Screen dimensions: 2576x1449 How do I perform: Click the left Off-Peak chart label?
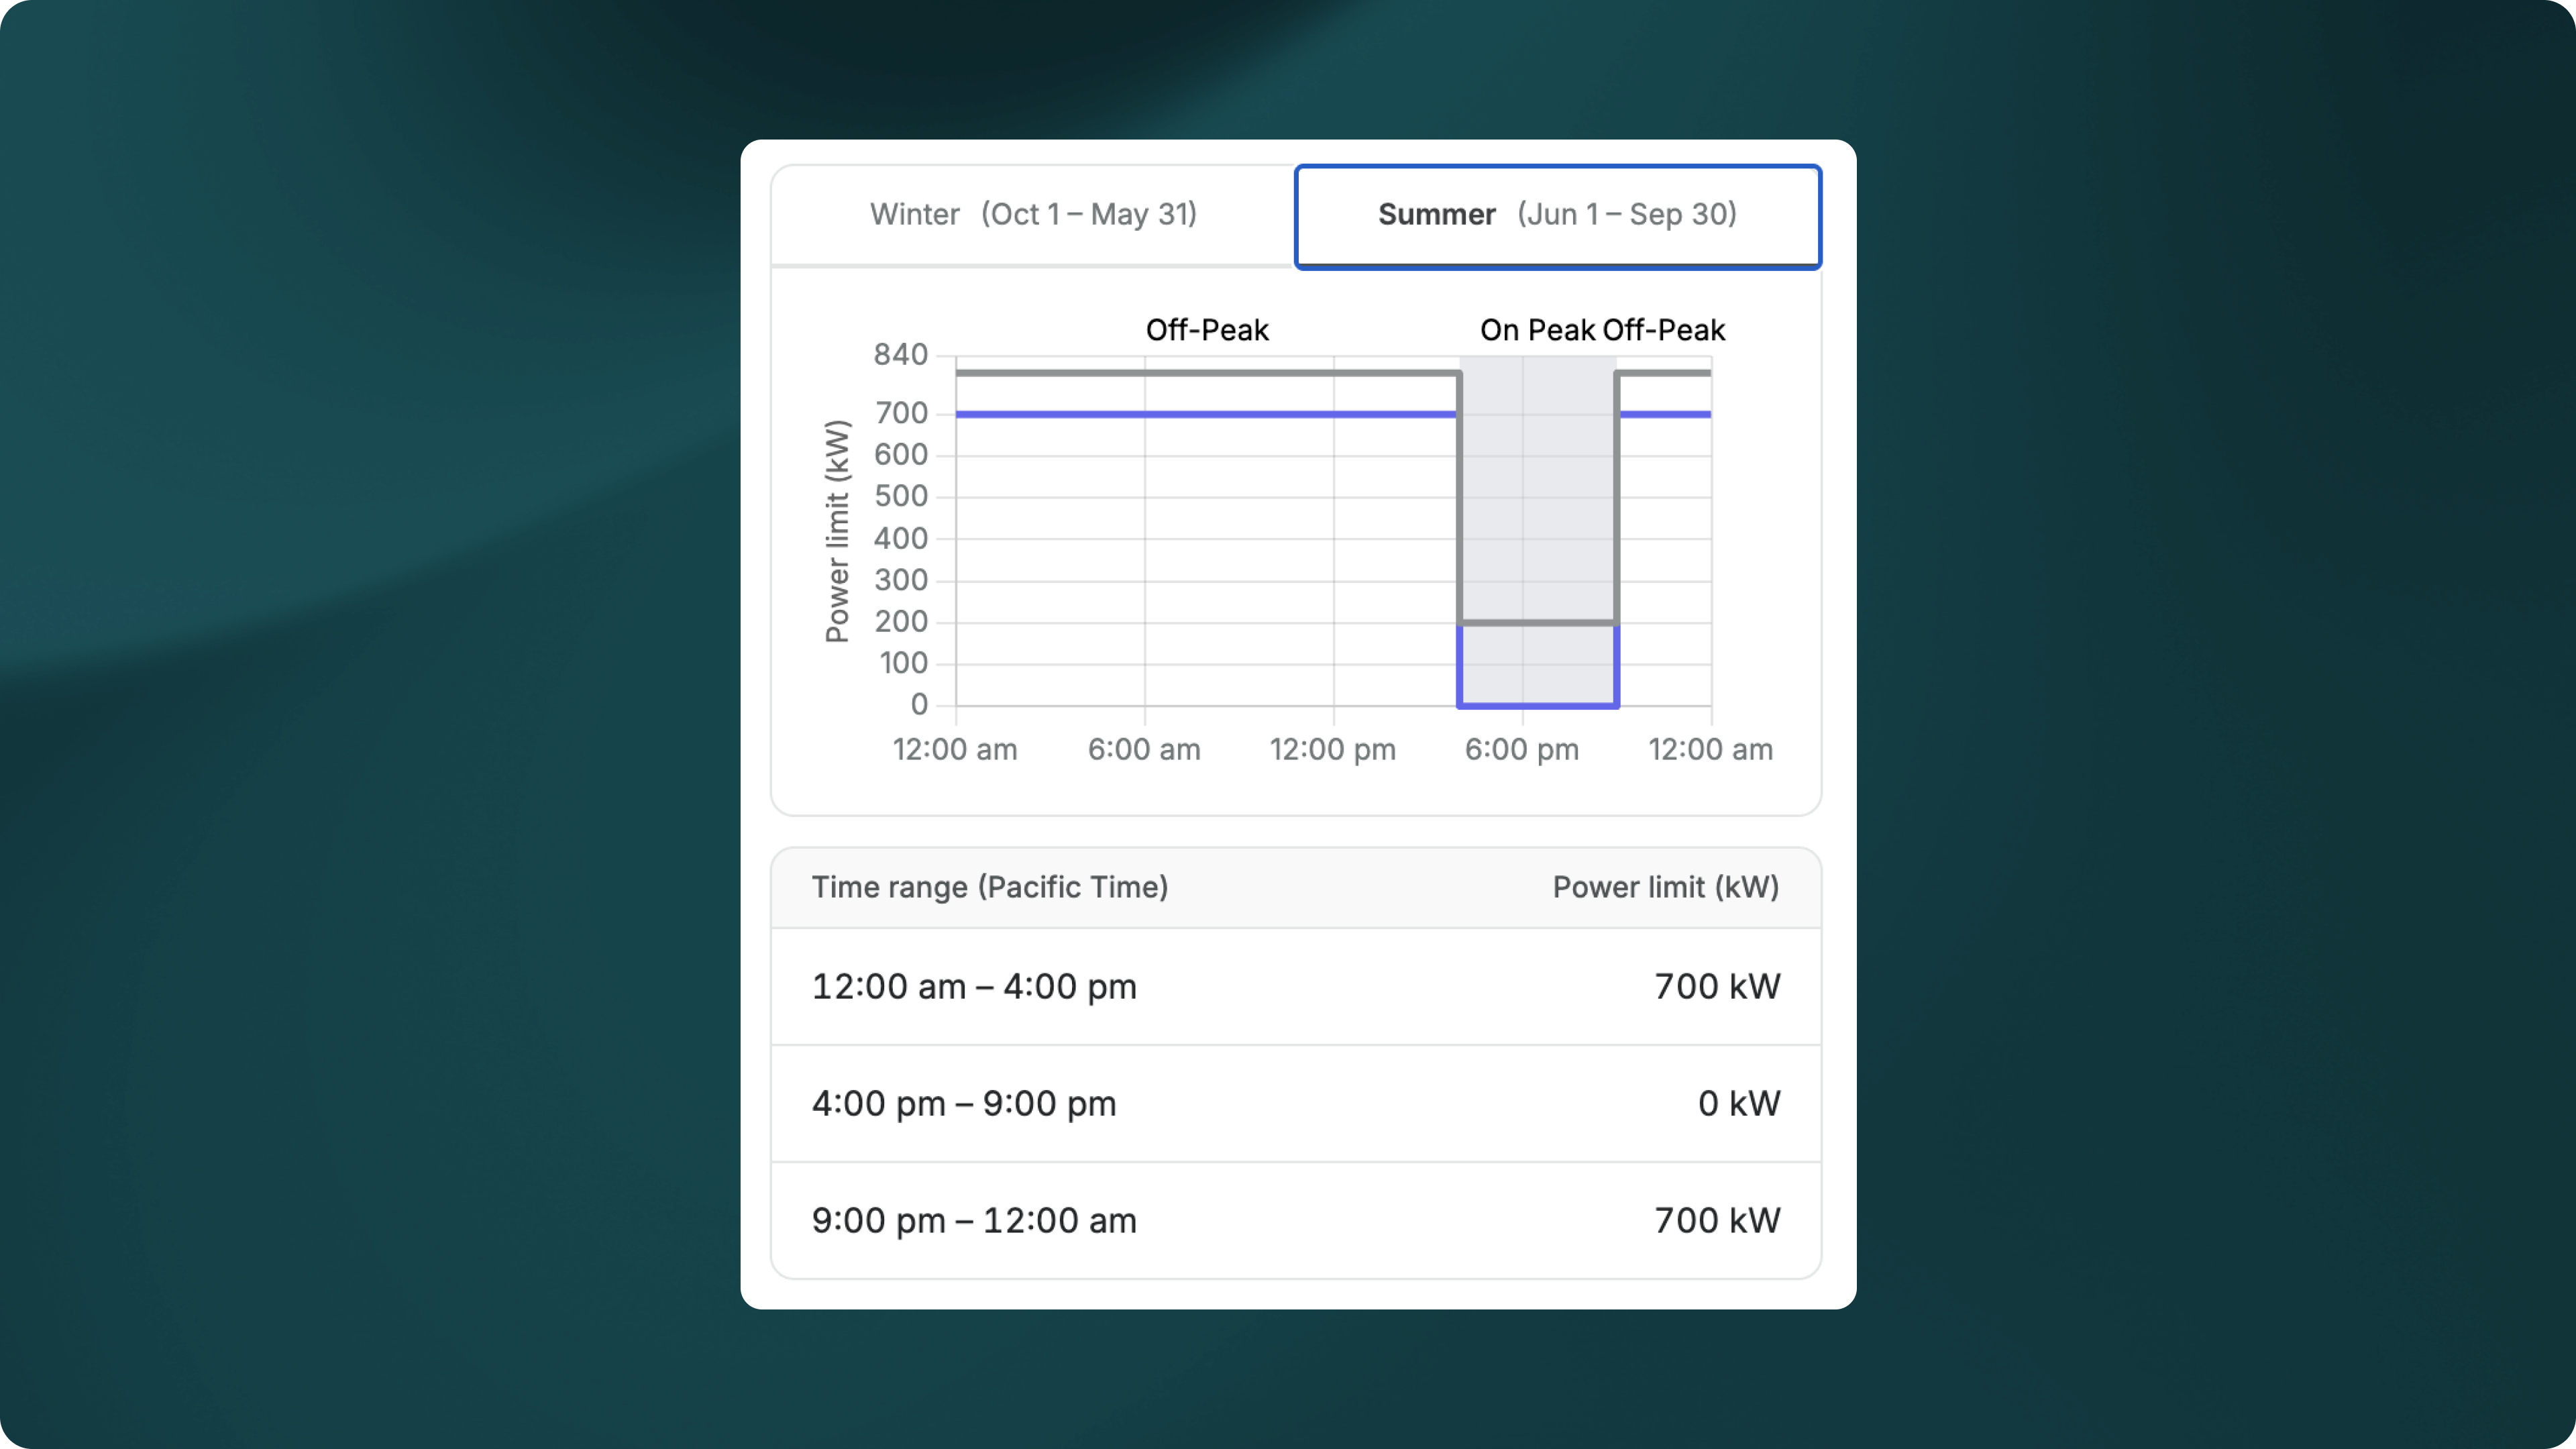pos(1207,330)
